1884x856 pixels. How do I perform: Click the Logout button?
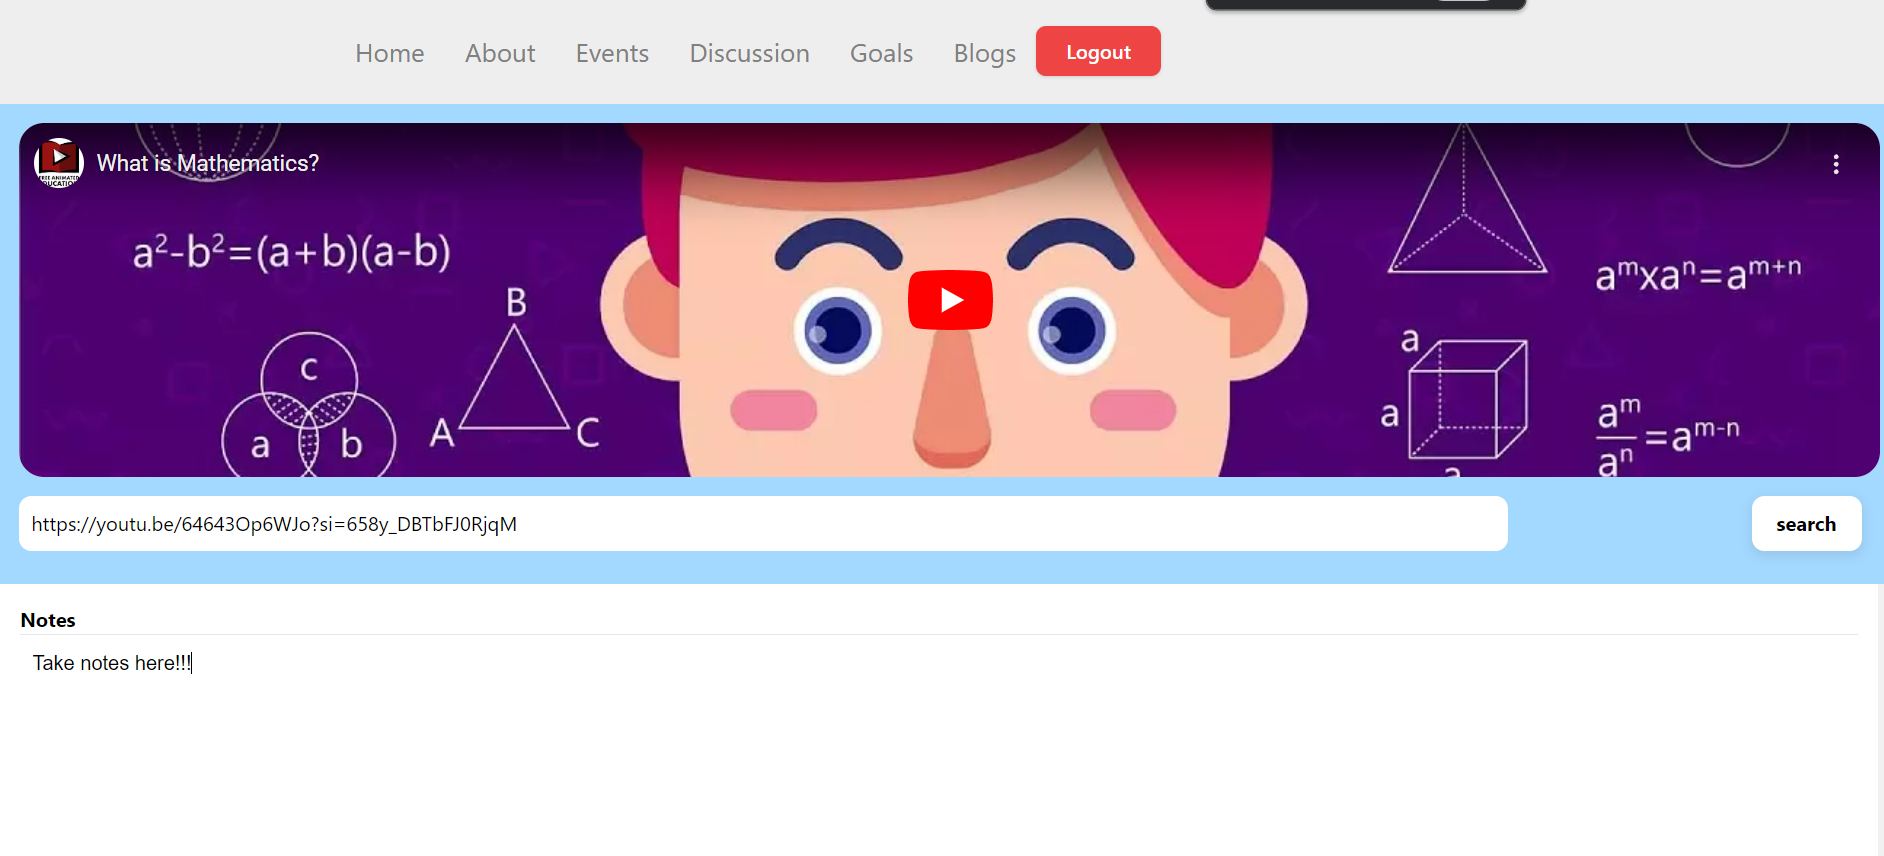click(1098, 51)
